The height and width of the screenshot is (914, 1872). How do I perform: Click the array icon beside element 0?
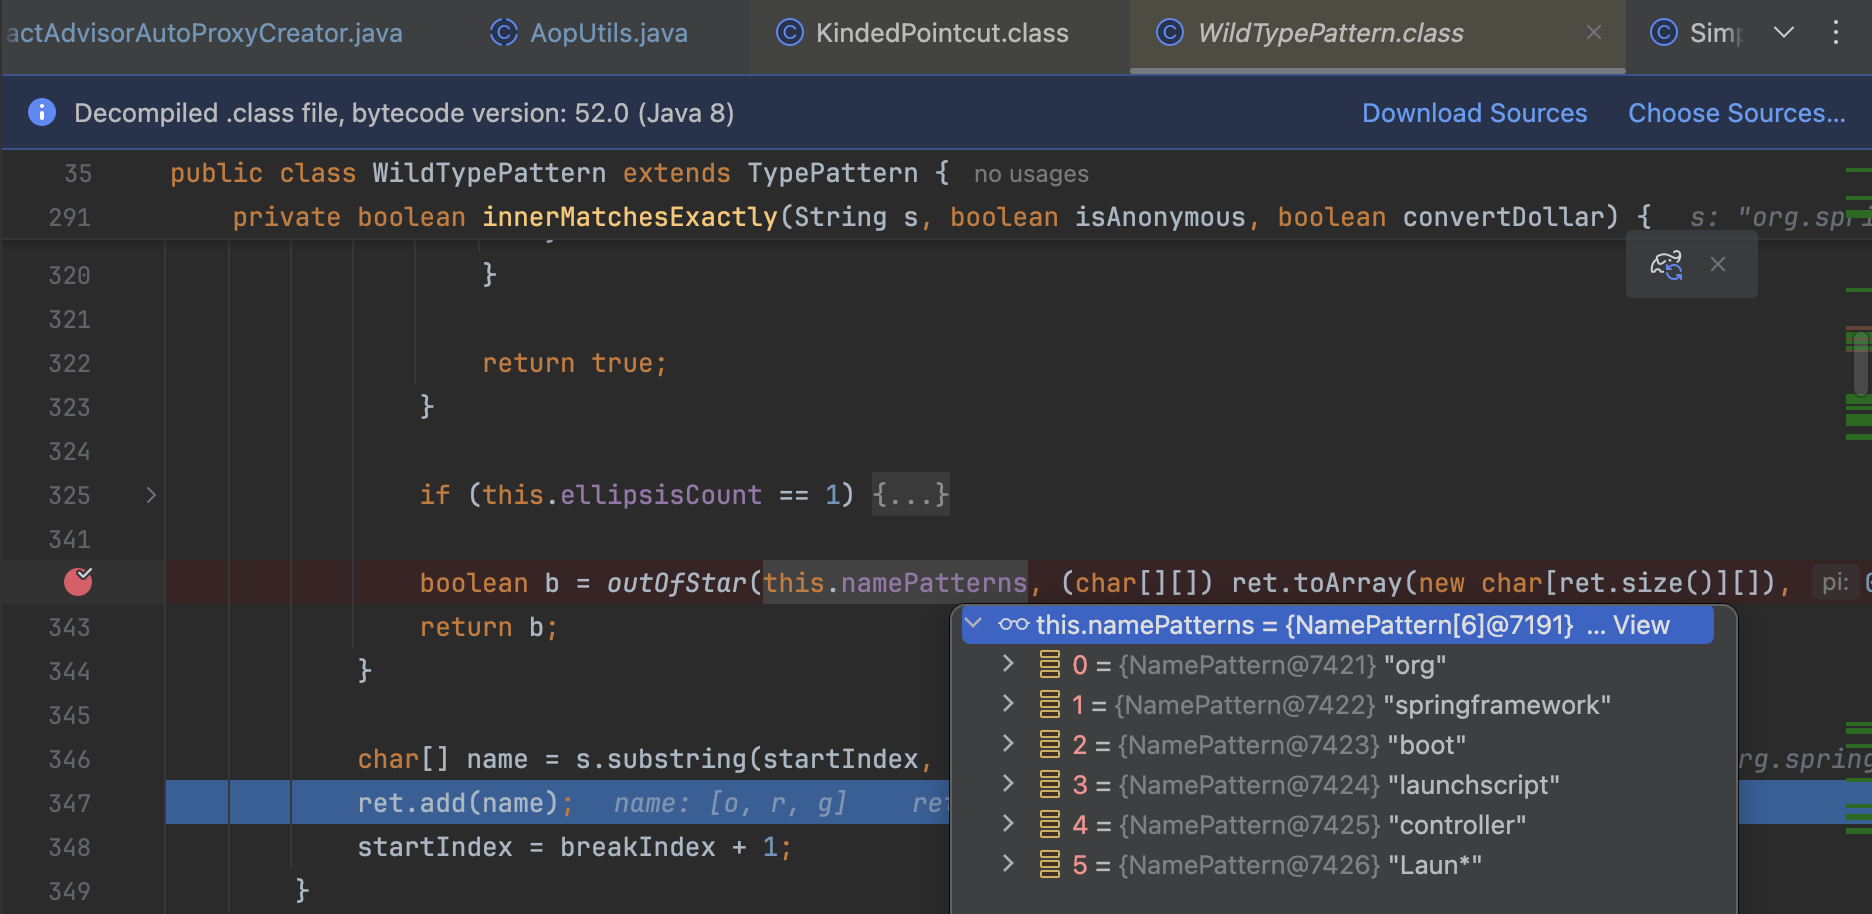coord(1049,664)
